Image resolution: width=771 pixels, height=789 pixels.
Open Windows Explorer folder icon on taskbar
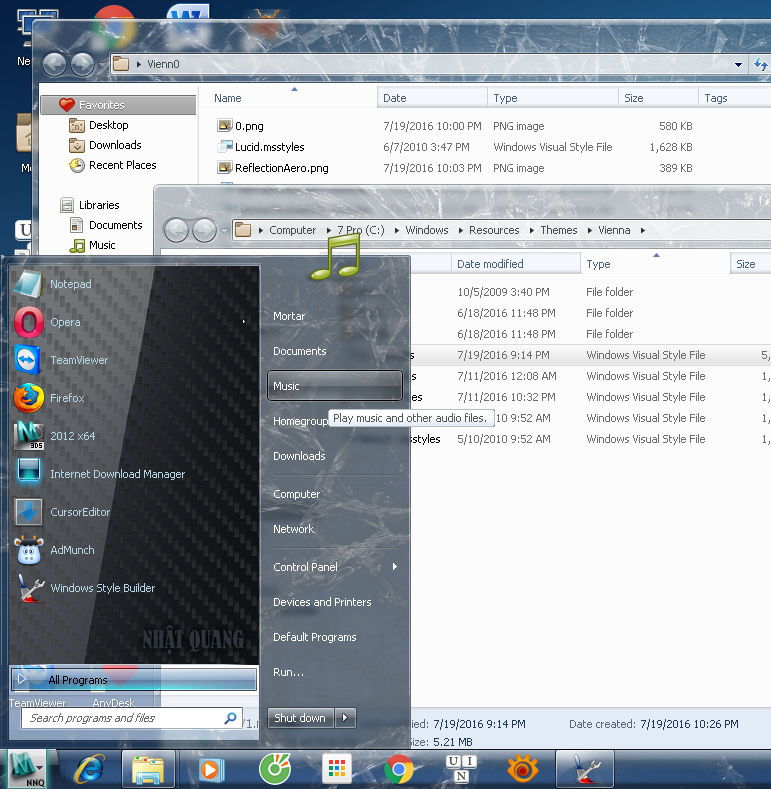tap(148, 769)
